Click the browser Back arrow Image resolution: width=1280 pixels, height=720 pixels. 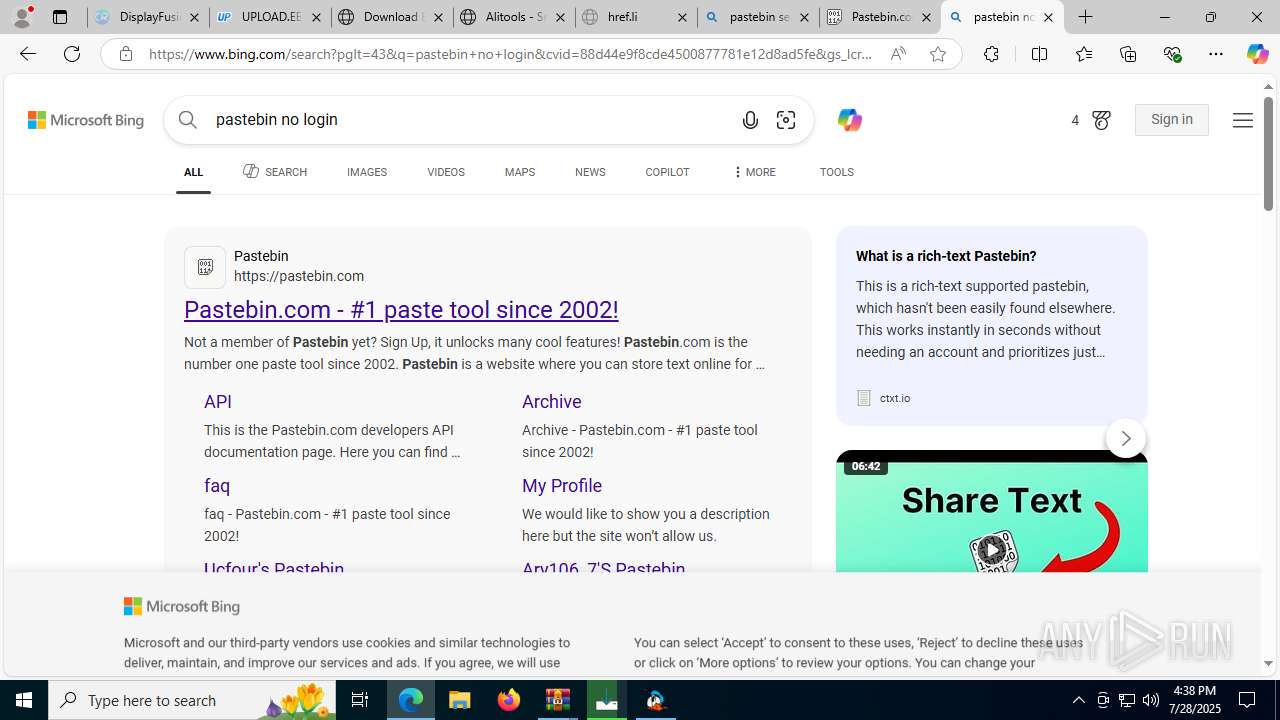(x=27, y=54)
